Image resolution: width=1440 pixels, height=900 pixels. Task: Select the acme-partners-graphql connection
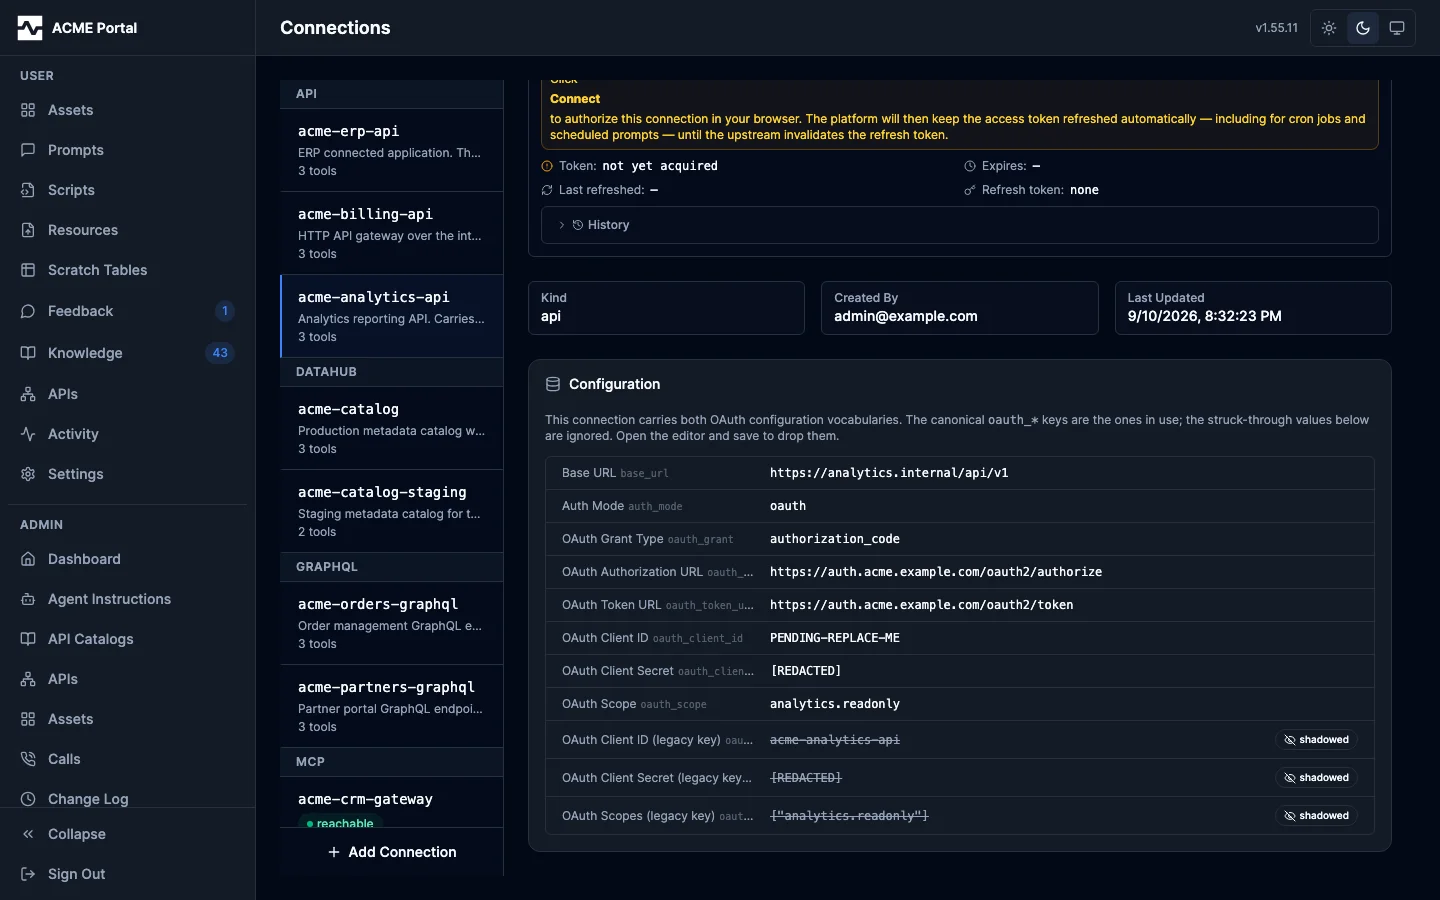pos(392,706)
